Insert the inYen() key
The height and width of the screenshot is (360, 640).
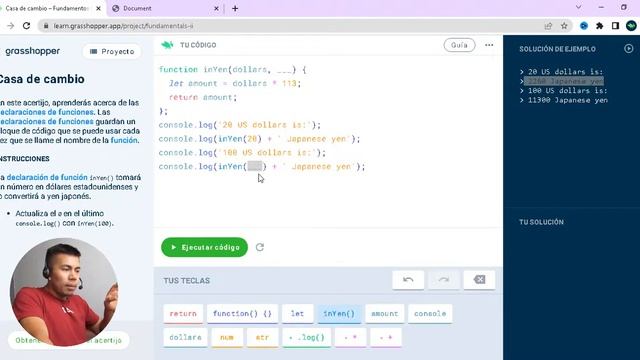pyautogui.click(x=339, y=313)
